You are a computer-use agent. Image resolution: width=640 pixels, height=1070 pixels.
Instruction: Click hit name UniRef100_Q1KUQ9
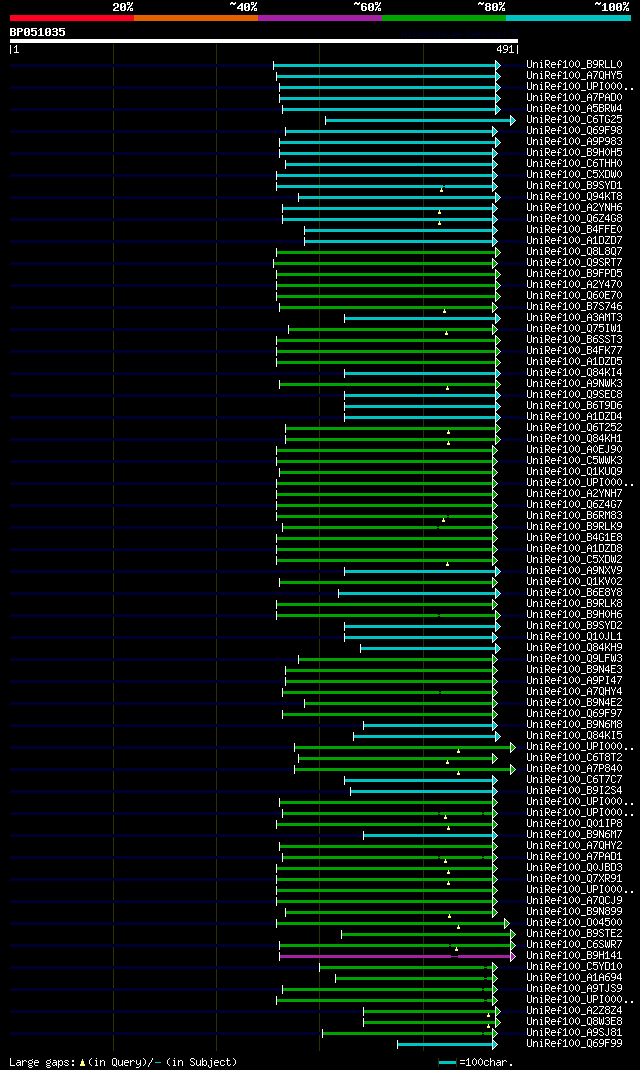coord(574,472)
